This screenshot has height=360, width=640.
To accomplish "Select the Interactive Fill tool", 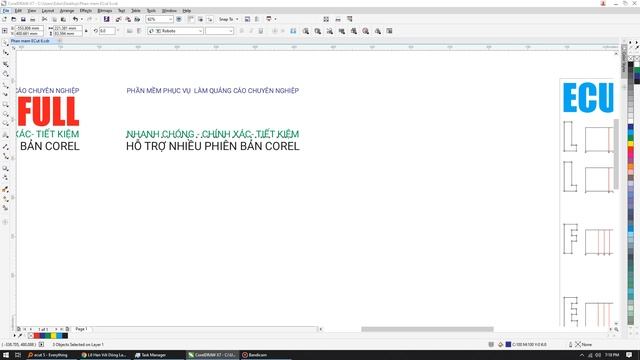I will [x=5, y=199].
